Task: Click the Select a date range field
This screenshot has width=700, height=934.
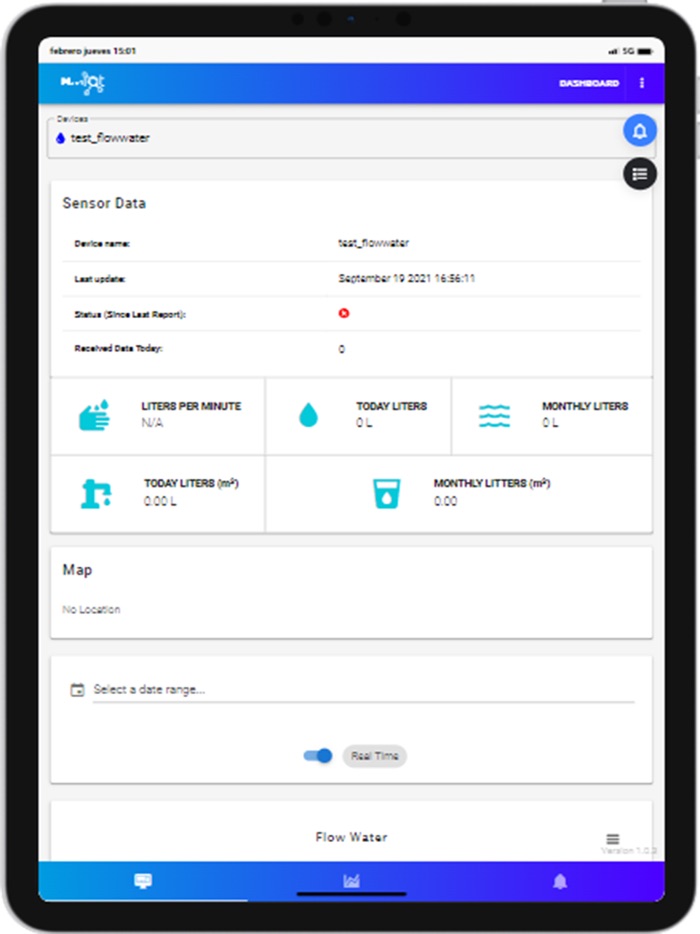Action: click(x=363, y=690)
